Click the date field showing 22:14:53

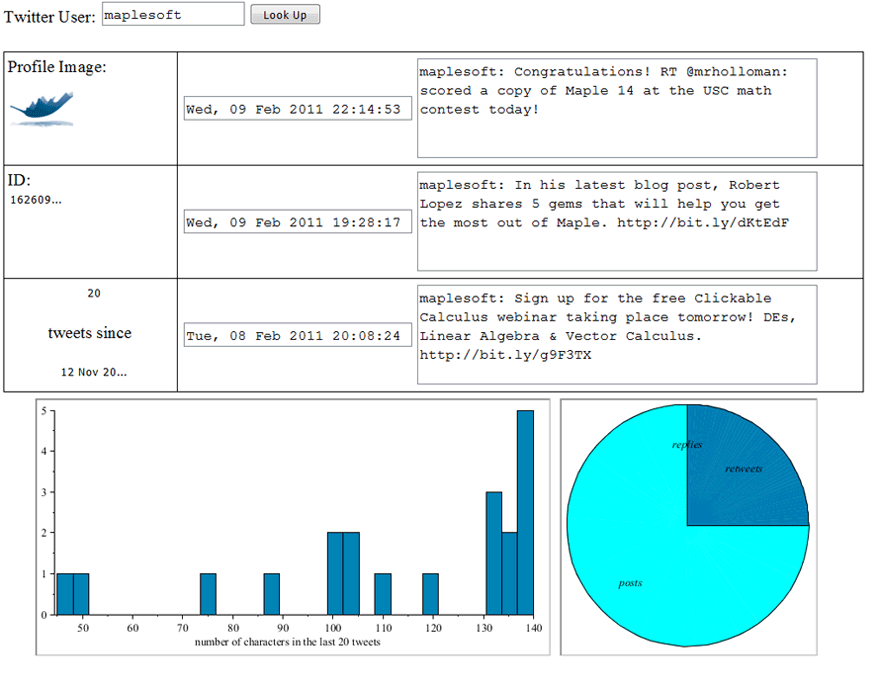tap(297, 109)
